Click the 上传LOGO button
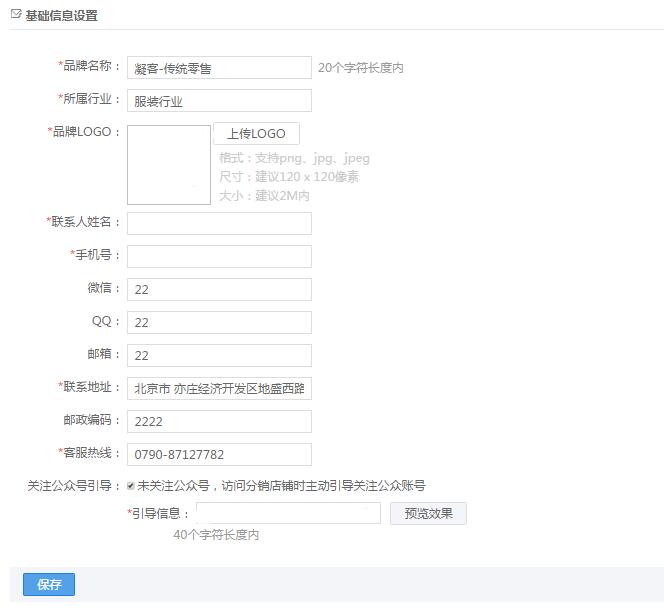This screenshot has height=611, width=664. tap(256, 134)
